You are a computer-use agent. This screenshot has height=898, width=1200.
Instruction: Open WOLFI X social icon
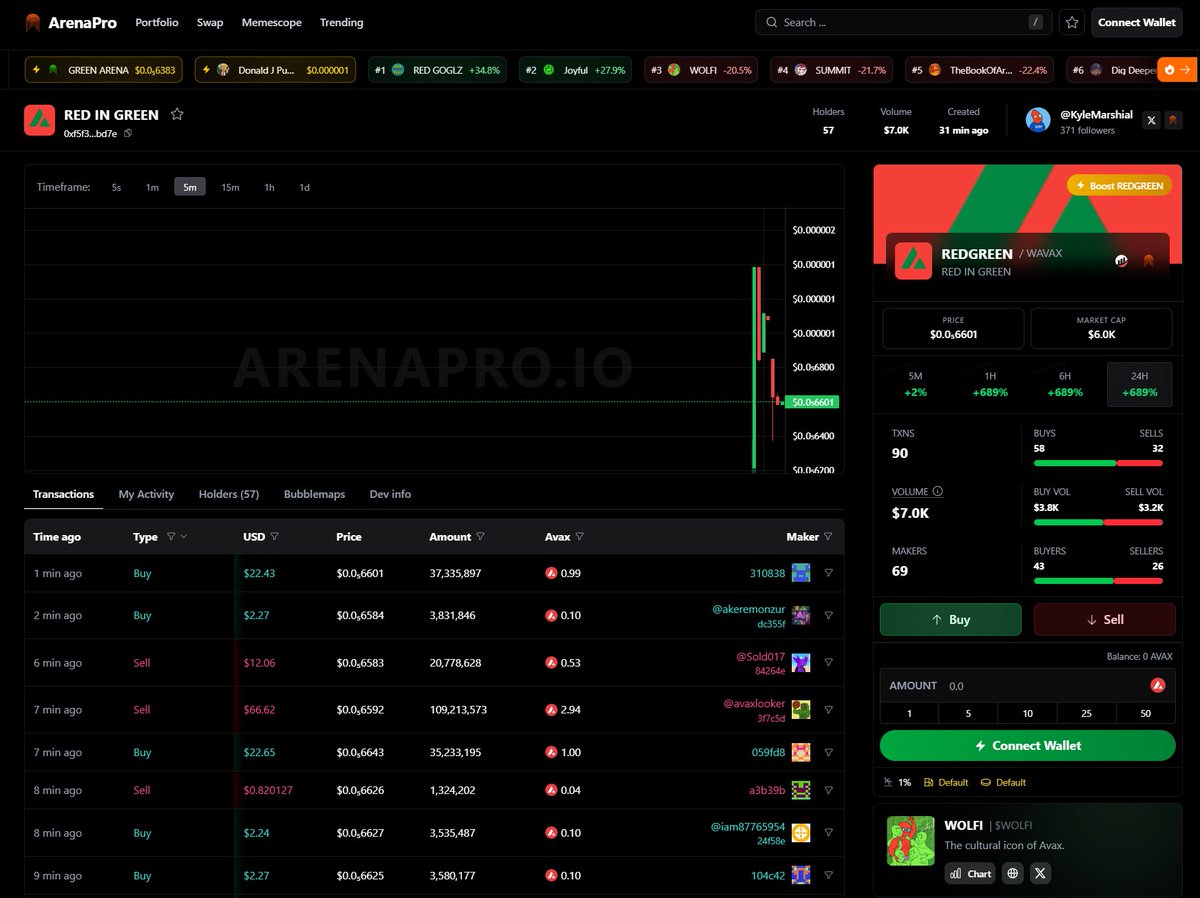pyautogui.click(x=1041, y=874)
